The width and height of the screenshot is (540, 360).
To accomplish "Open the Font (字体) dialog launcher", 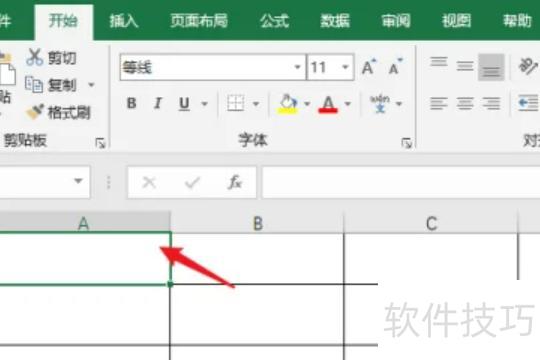I will click(x=406, y=143).
